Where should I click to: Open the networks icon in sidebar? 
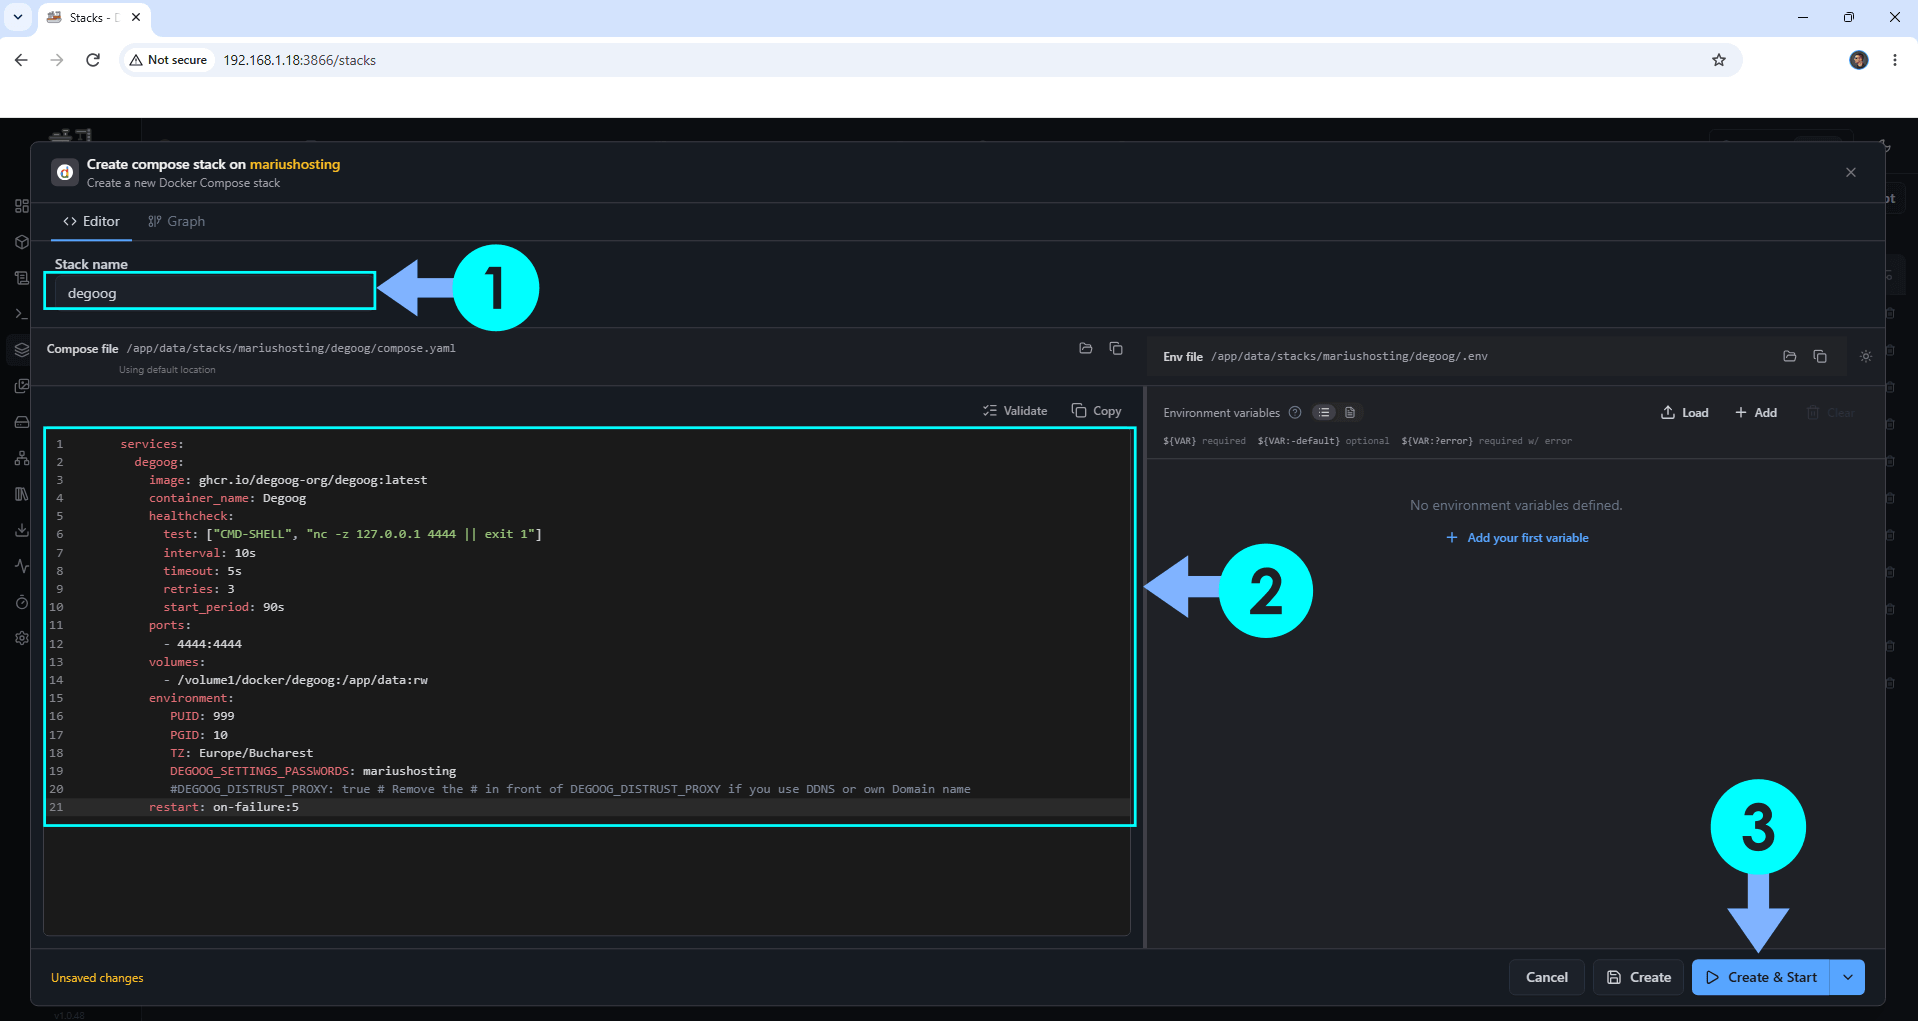(x=21, y=458)
